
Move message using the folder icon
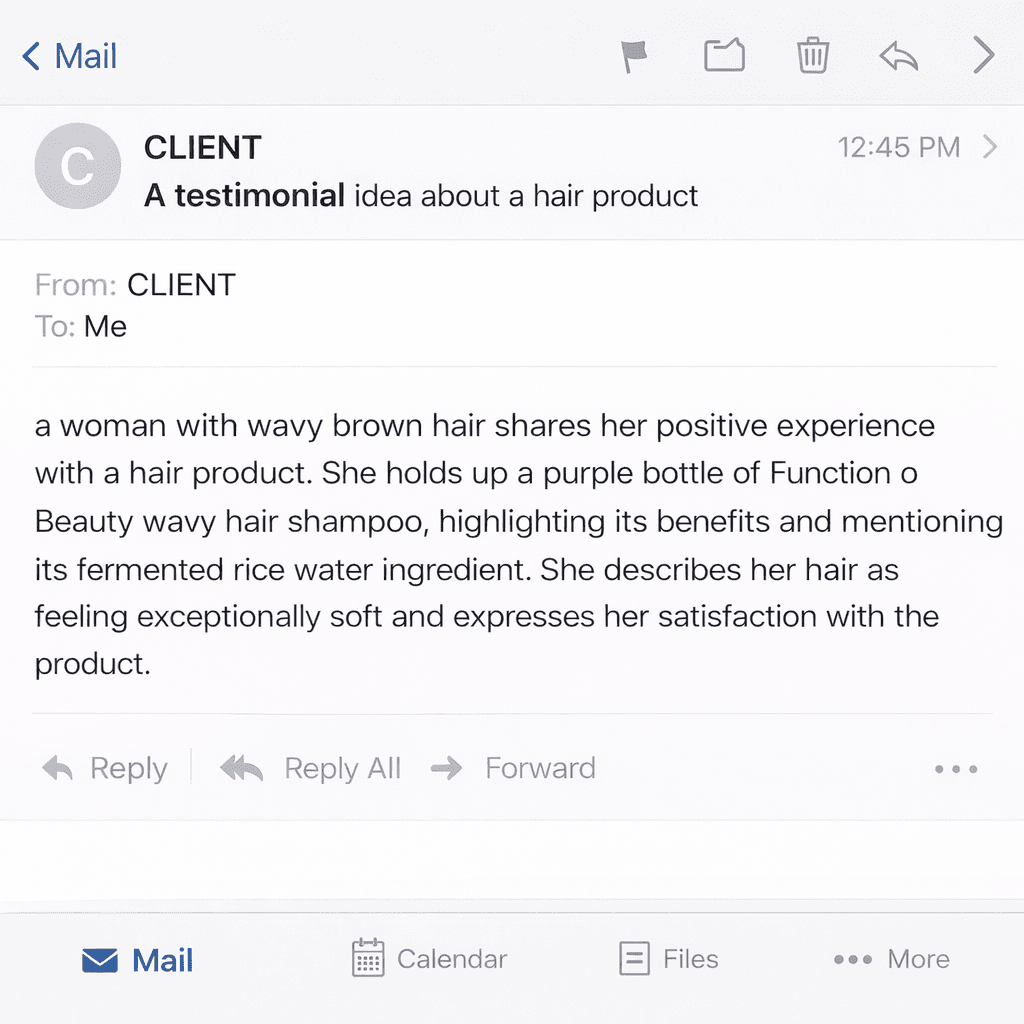pyautogui.click(x=724, y=55)
